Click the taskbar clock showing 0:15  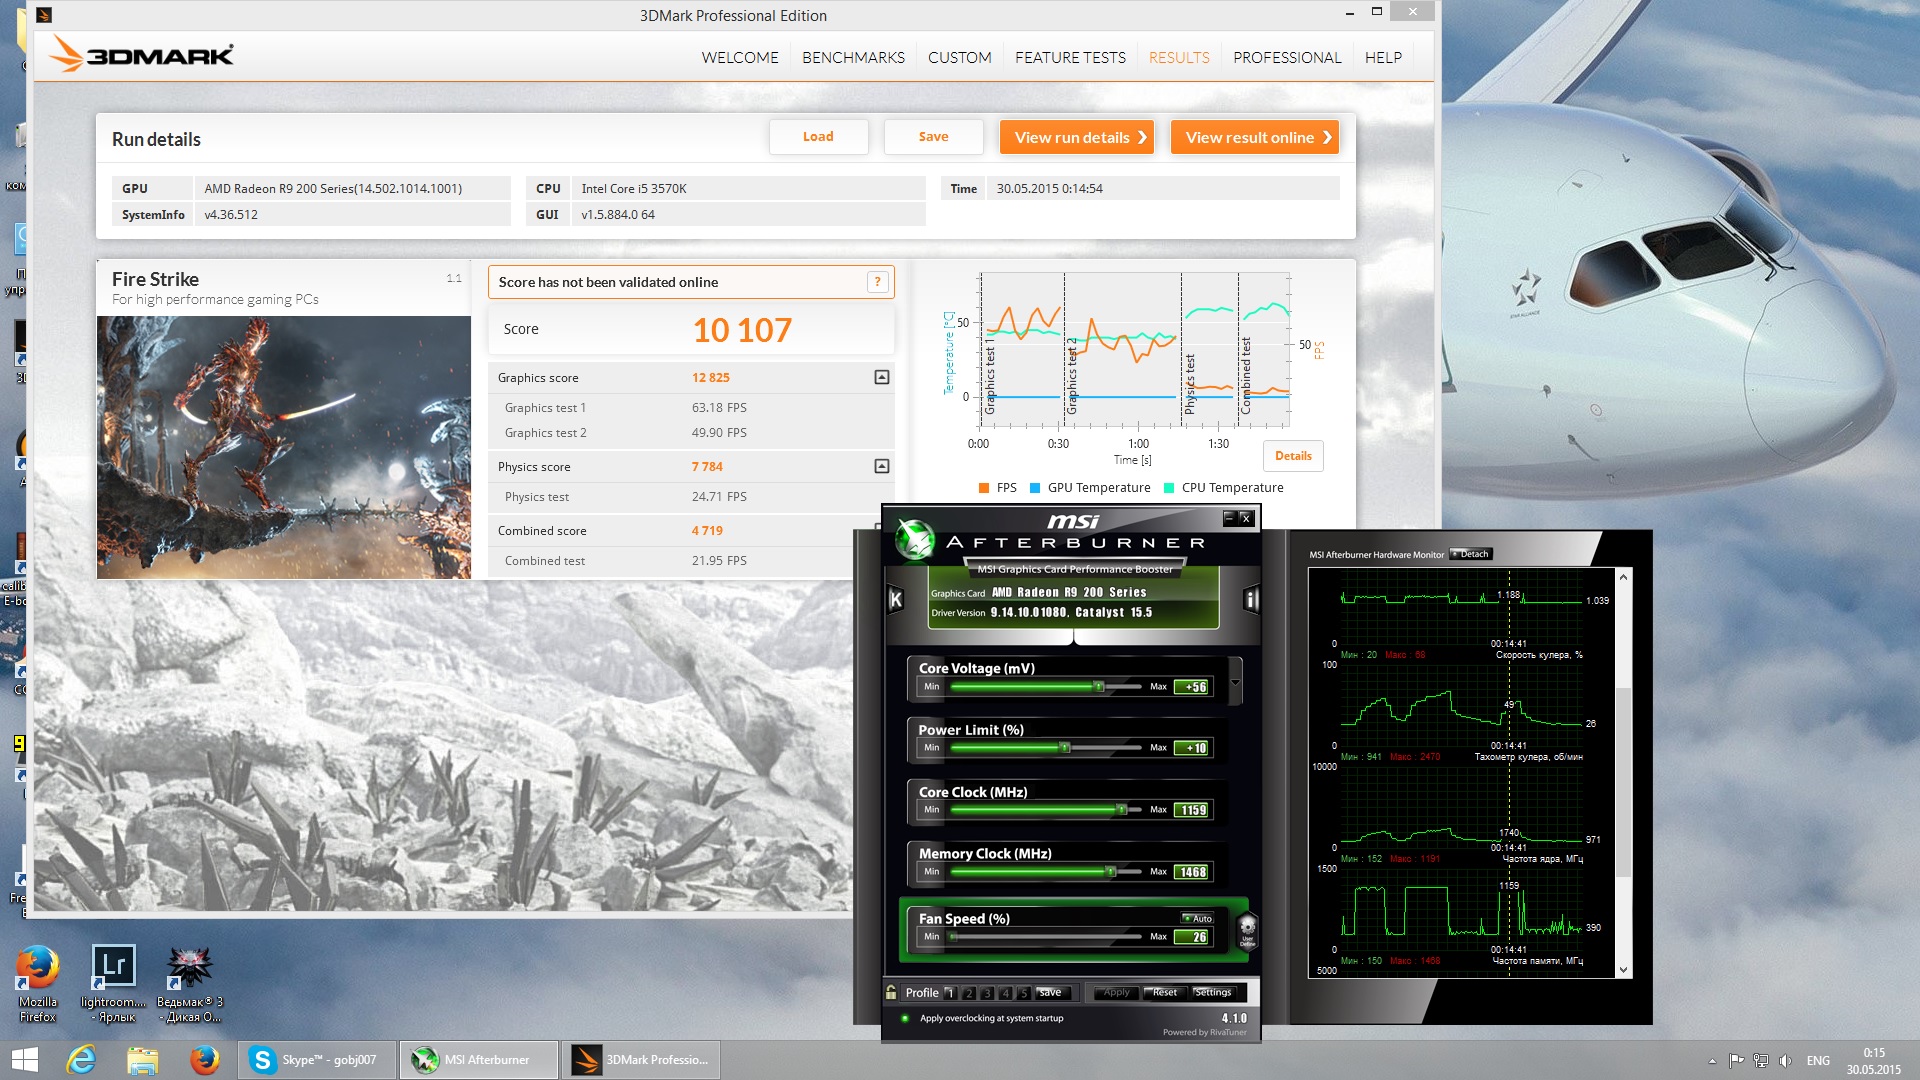point(1874,1061)
